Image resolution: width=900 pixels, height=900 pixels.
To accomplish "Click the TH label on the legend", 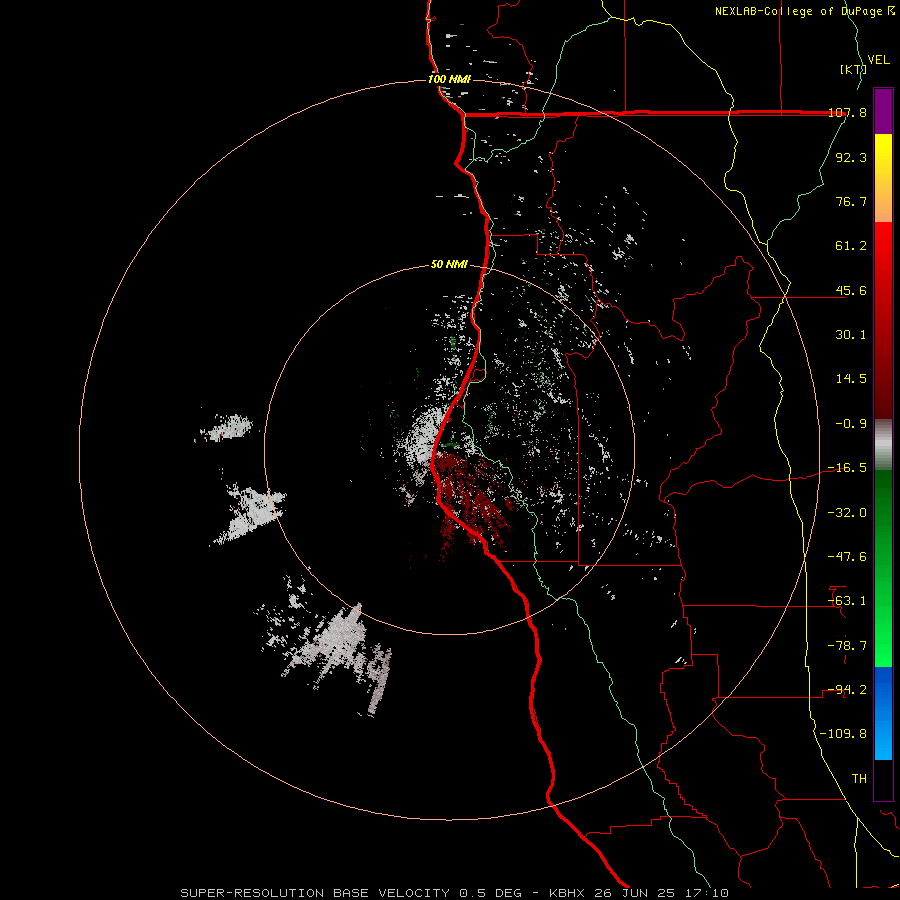I will [x=859, y=778].
